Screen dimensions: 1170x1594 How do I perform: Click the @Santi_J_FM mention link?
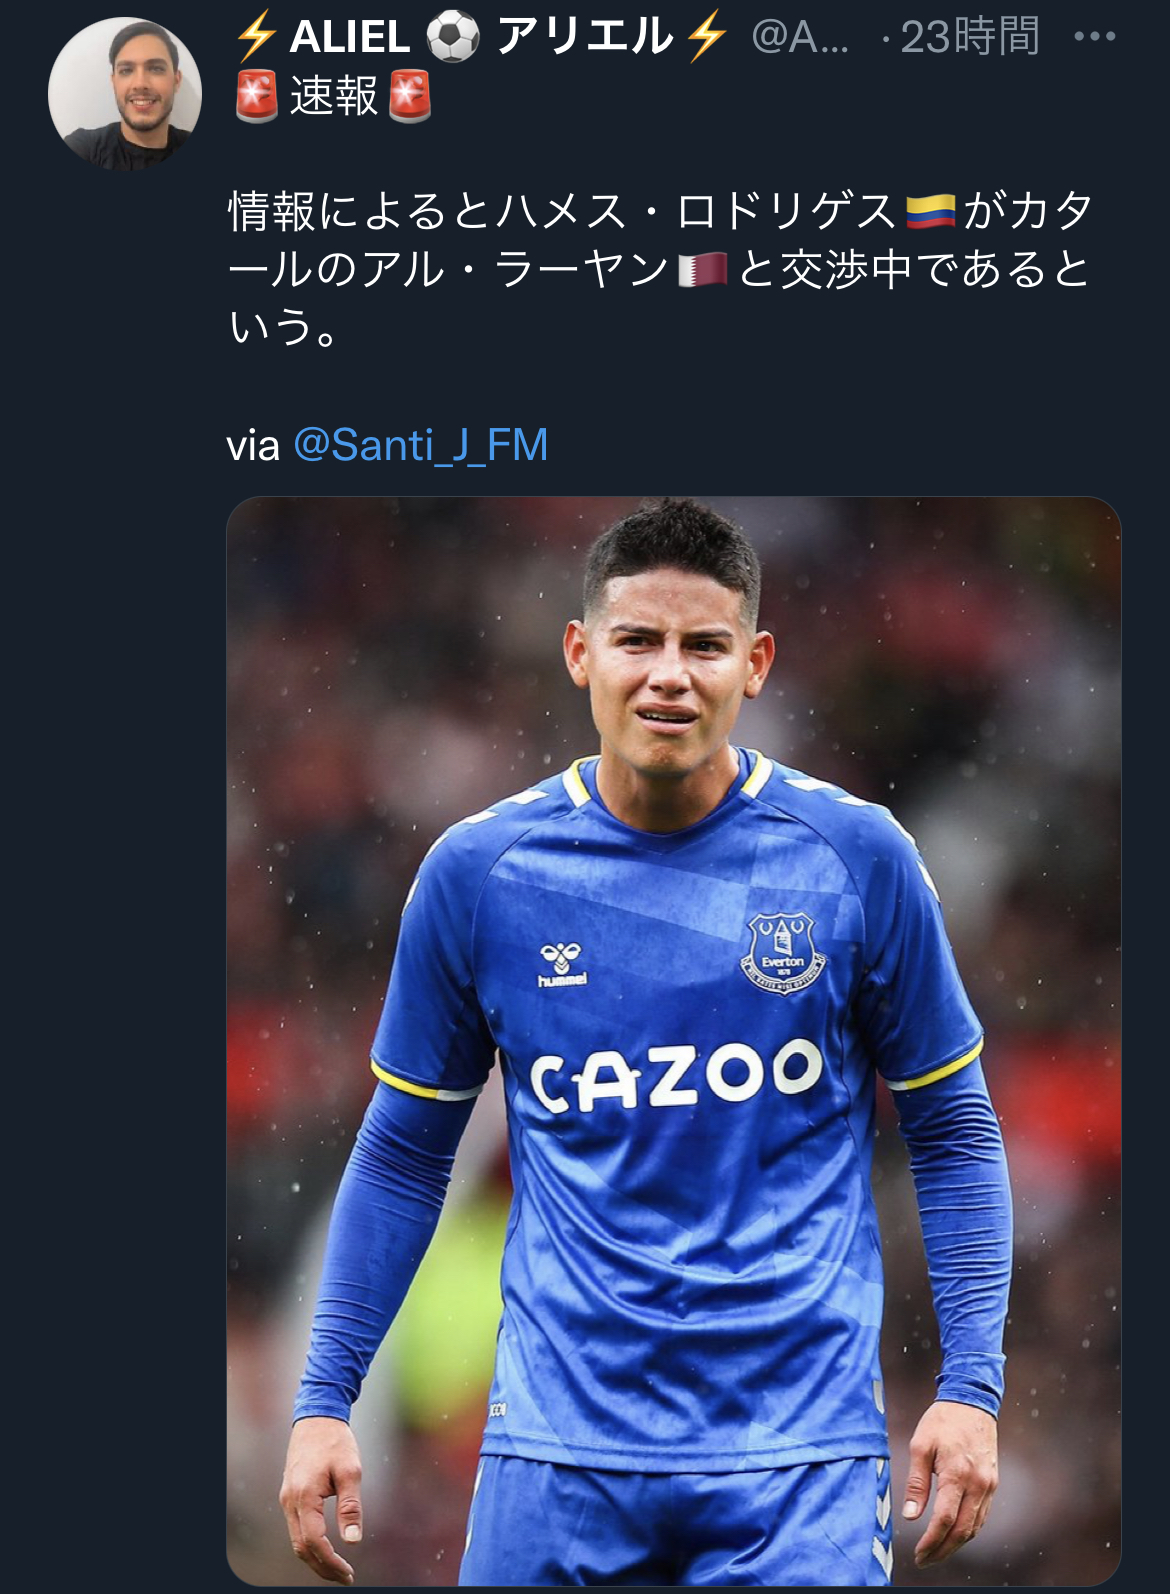tap(420, 445)
